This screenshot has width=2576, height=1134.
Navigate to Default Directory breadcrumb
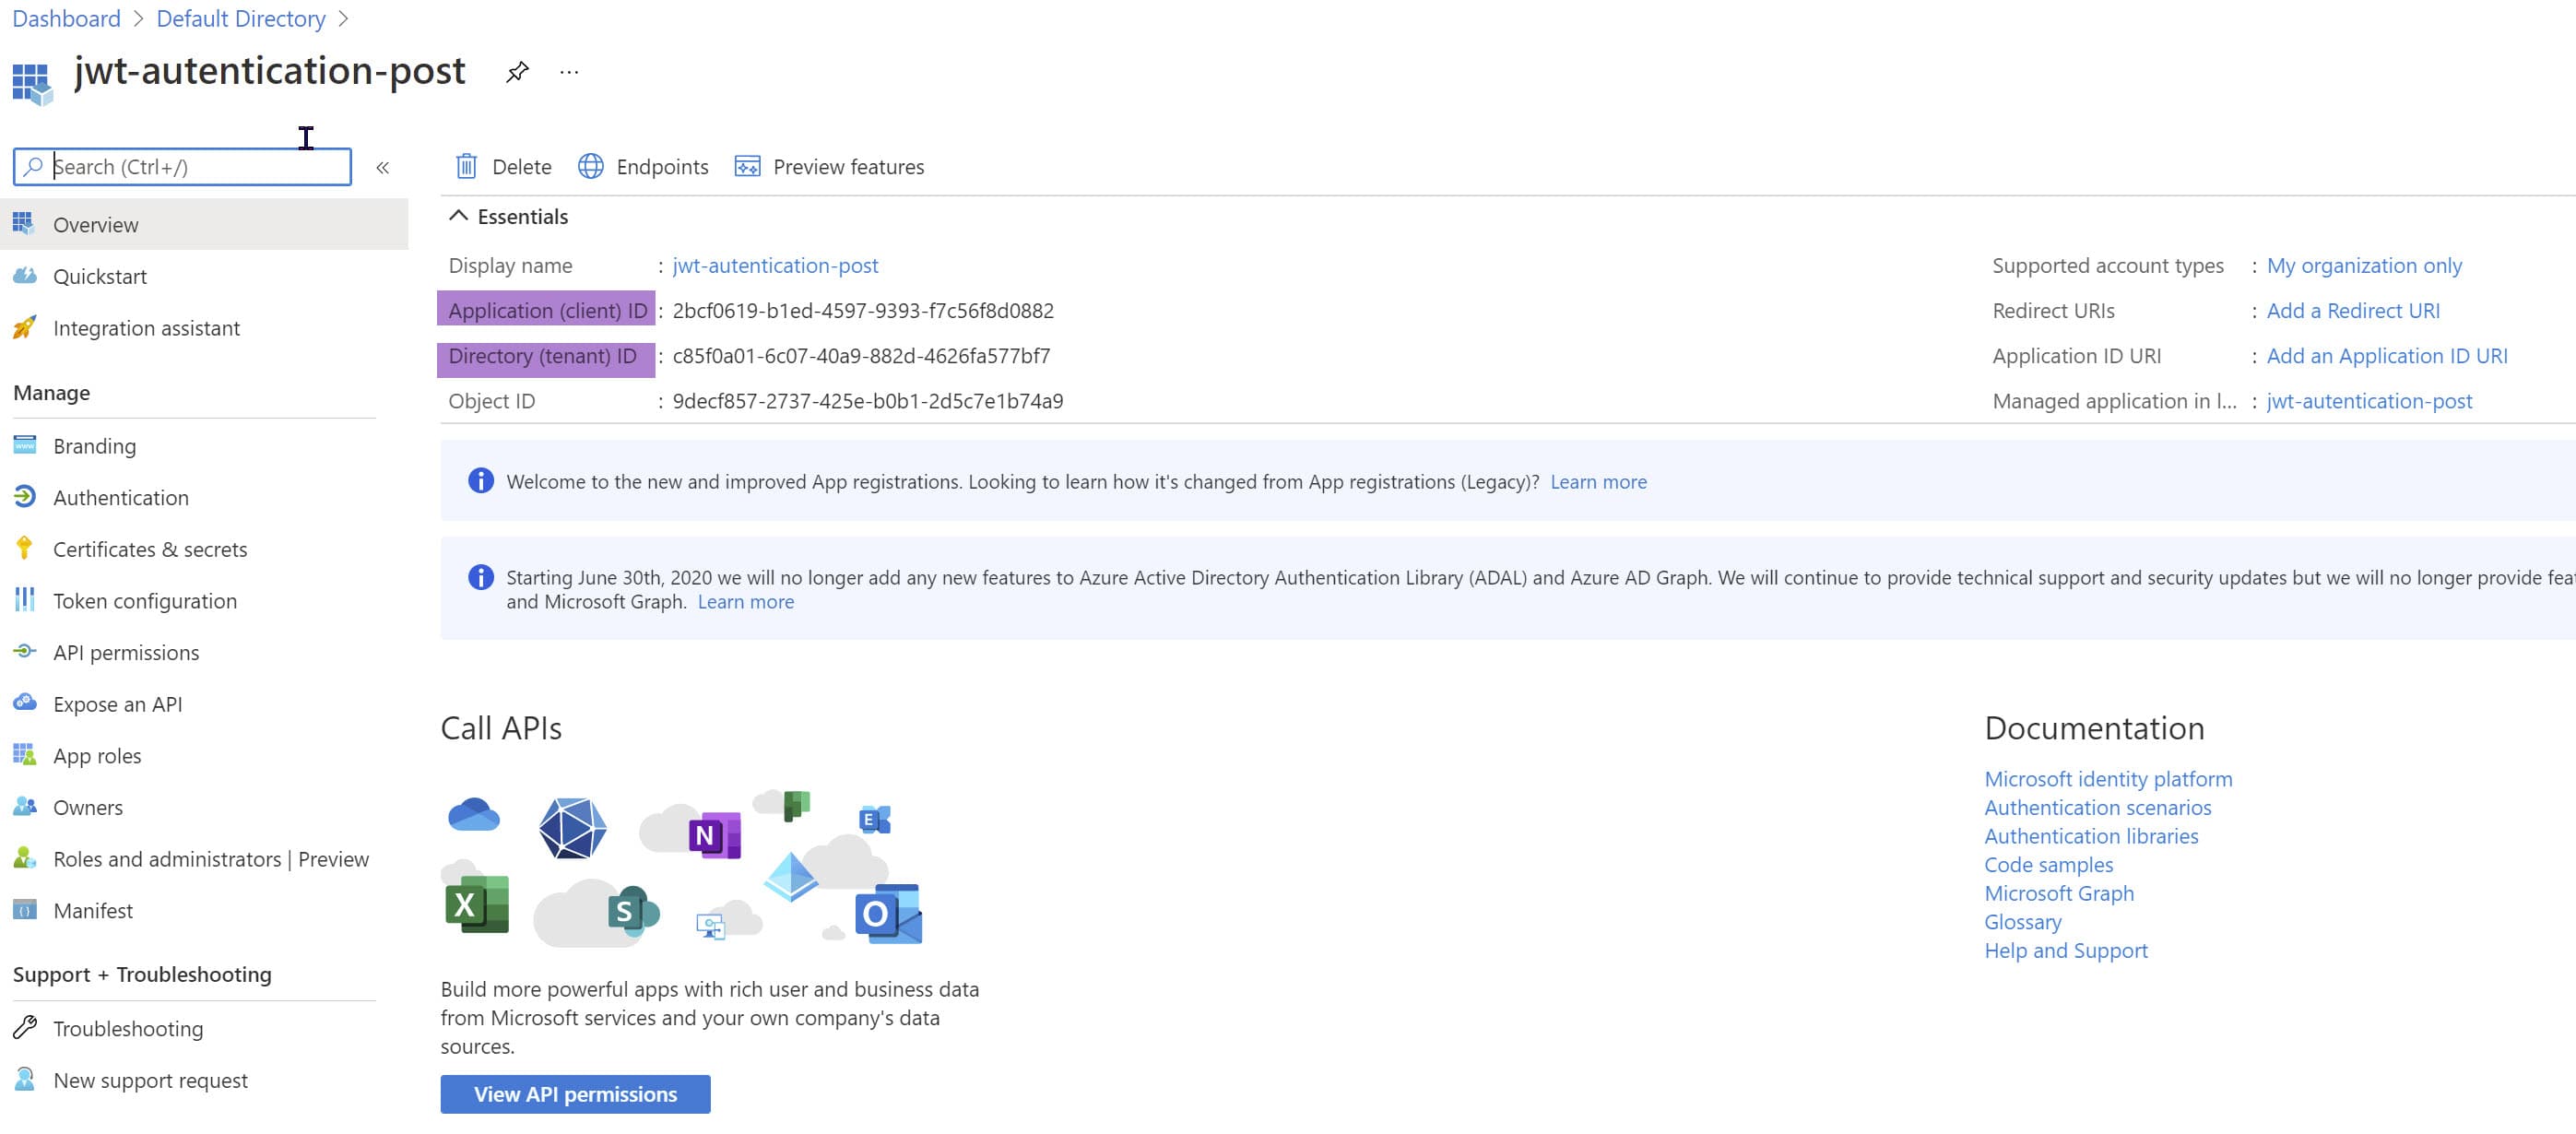[241, 19]
